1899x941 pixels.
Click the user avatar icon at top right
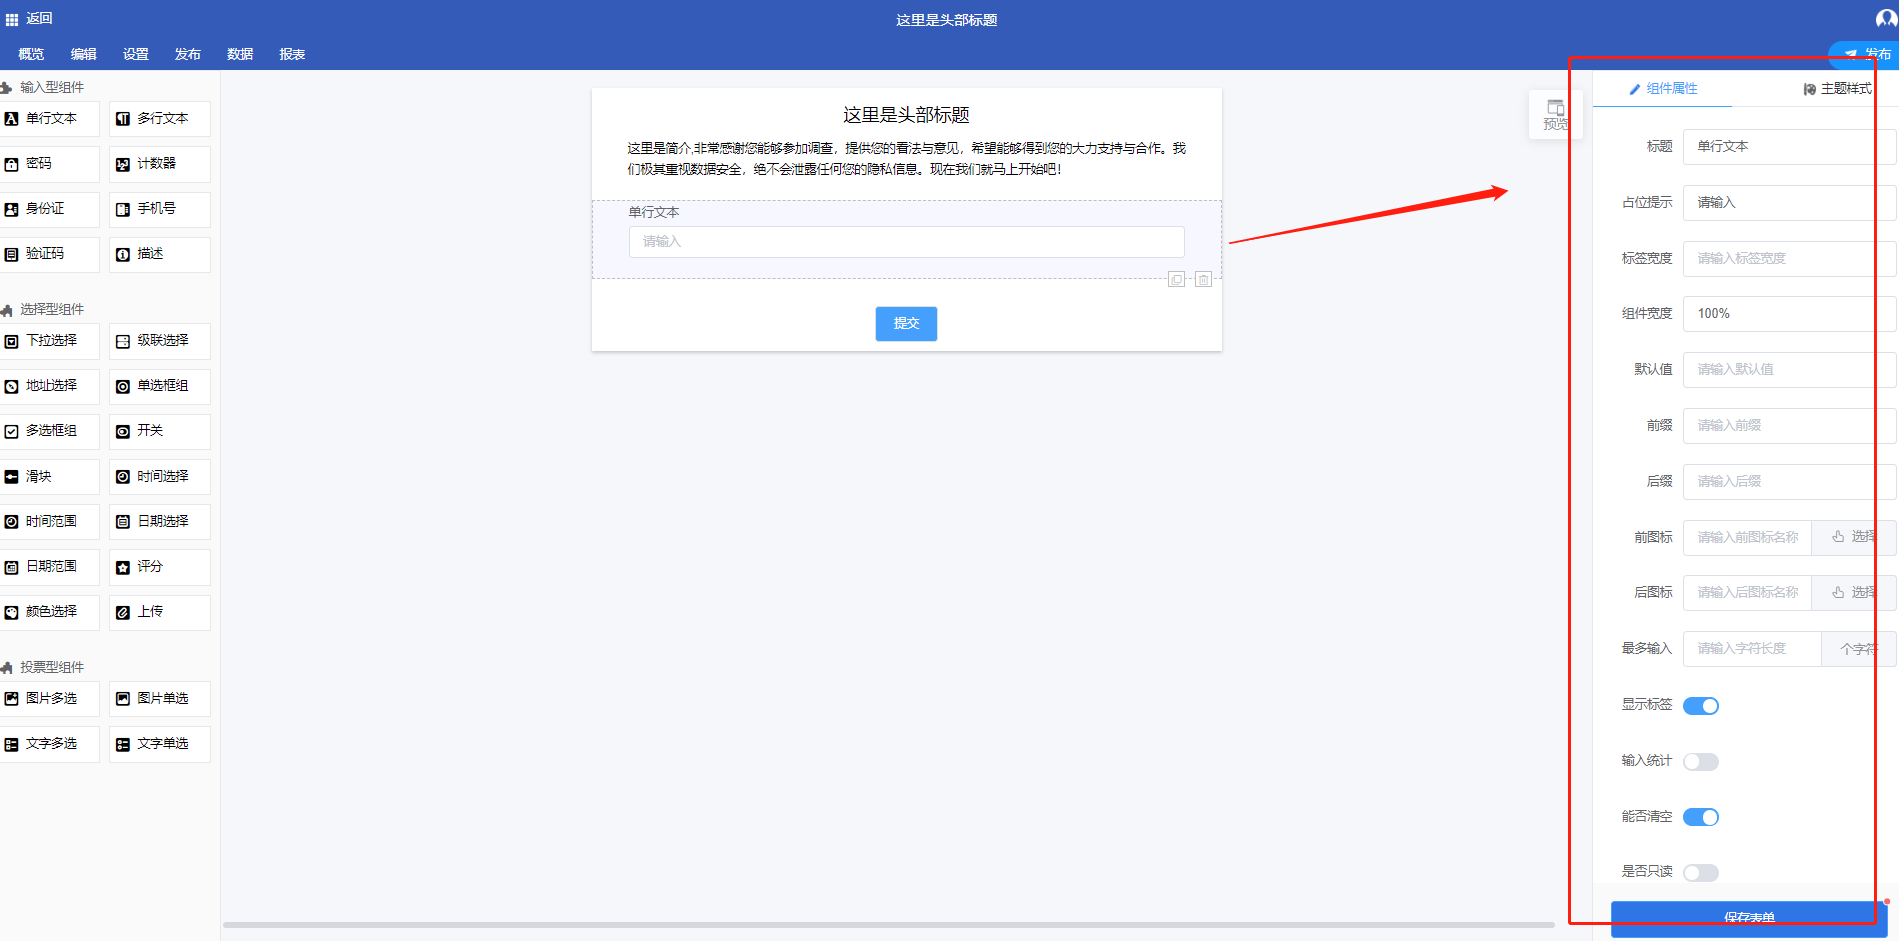click(1885, 19)
